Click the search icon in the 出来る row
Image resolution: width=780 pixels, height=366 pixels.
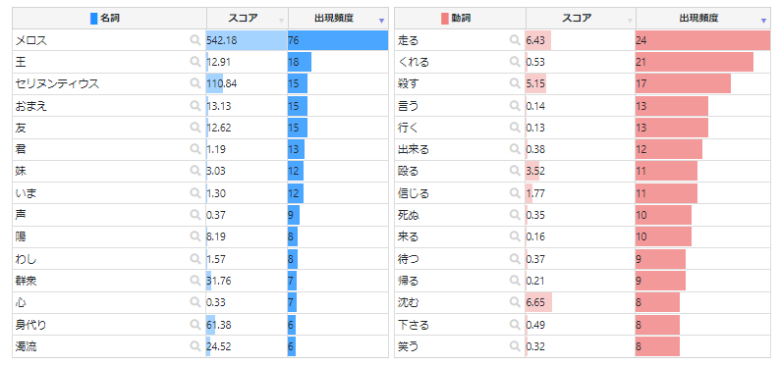[x=514, y=149]
